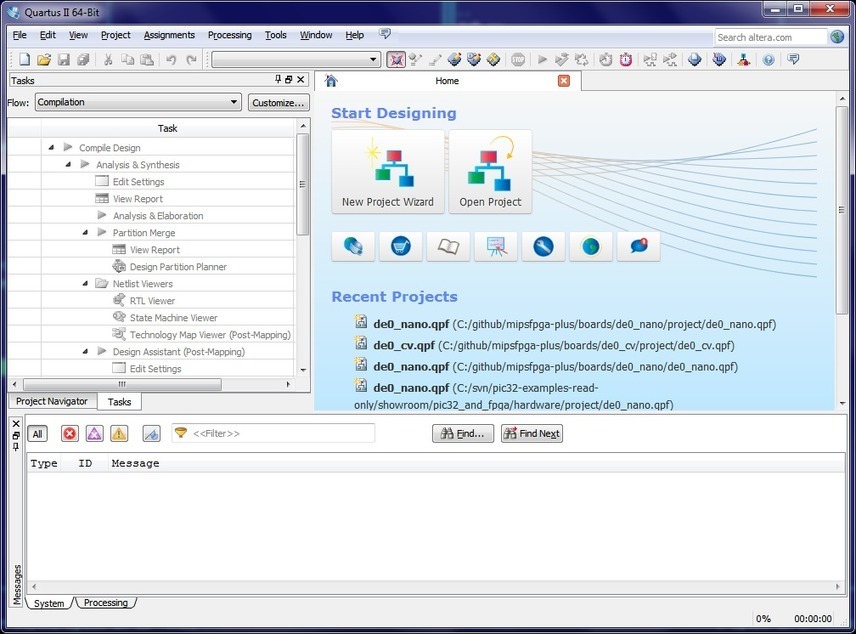856x634 pixels.
Task: Click the Find... button
Action: point(463,434)
